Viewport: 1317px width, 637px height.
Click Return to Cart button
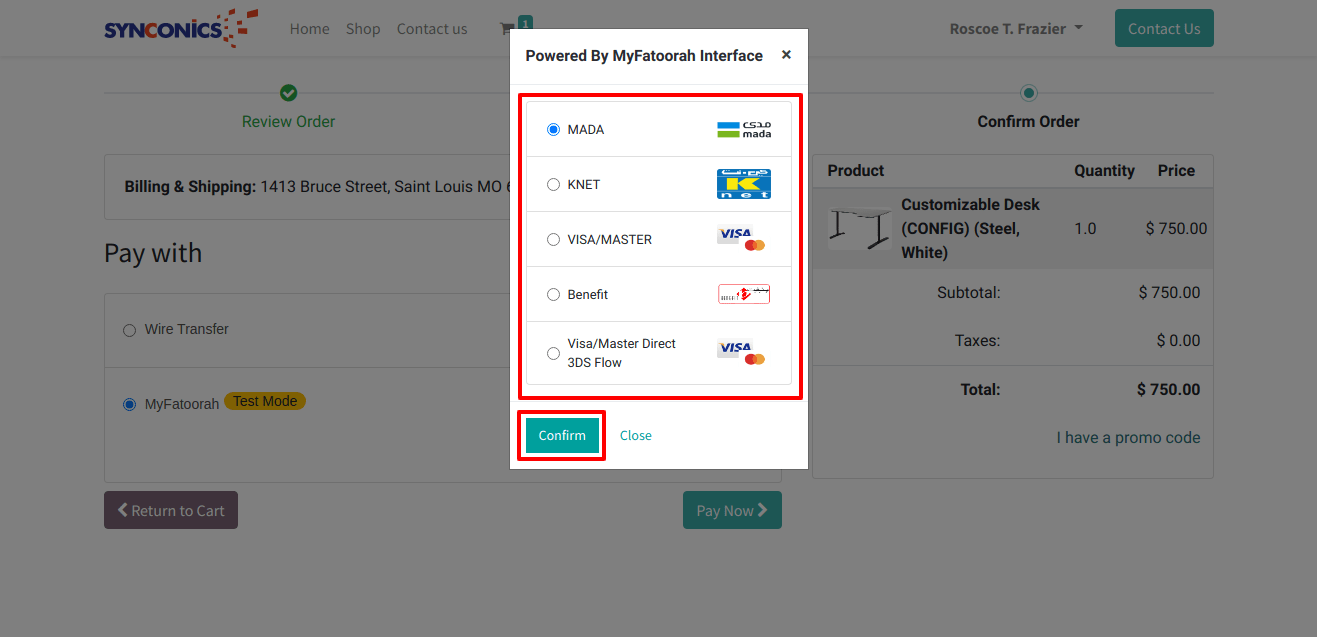[171, 510]
